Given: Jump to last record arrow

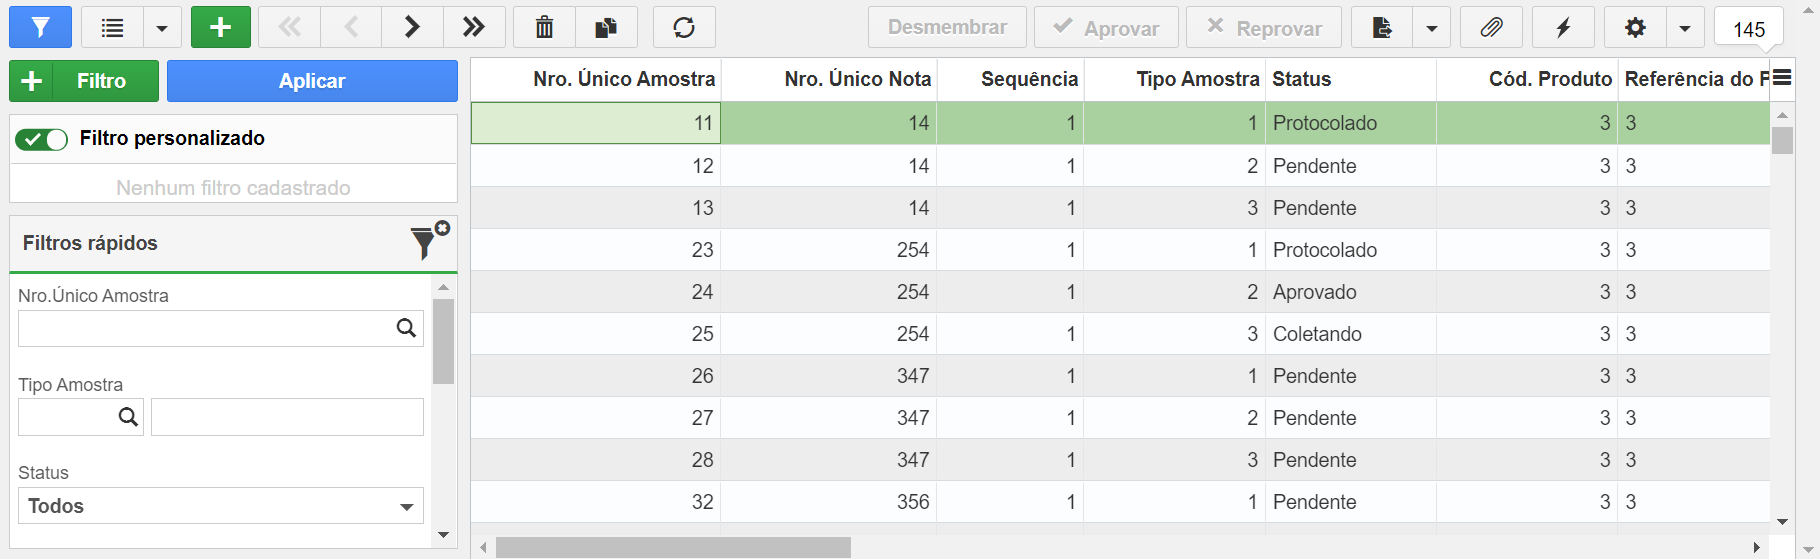Looking at the screenshot, I should tap(474, 27).
